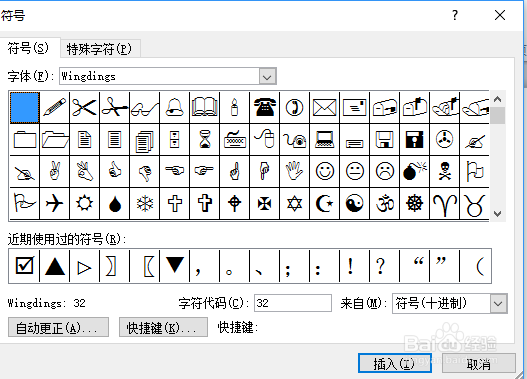This screenshot has height=379, width=527.
Task: Select the Om symbol
Action: pyautogui.click(x=384, y=203)
